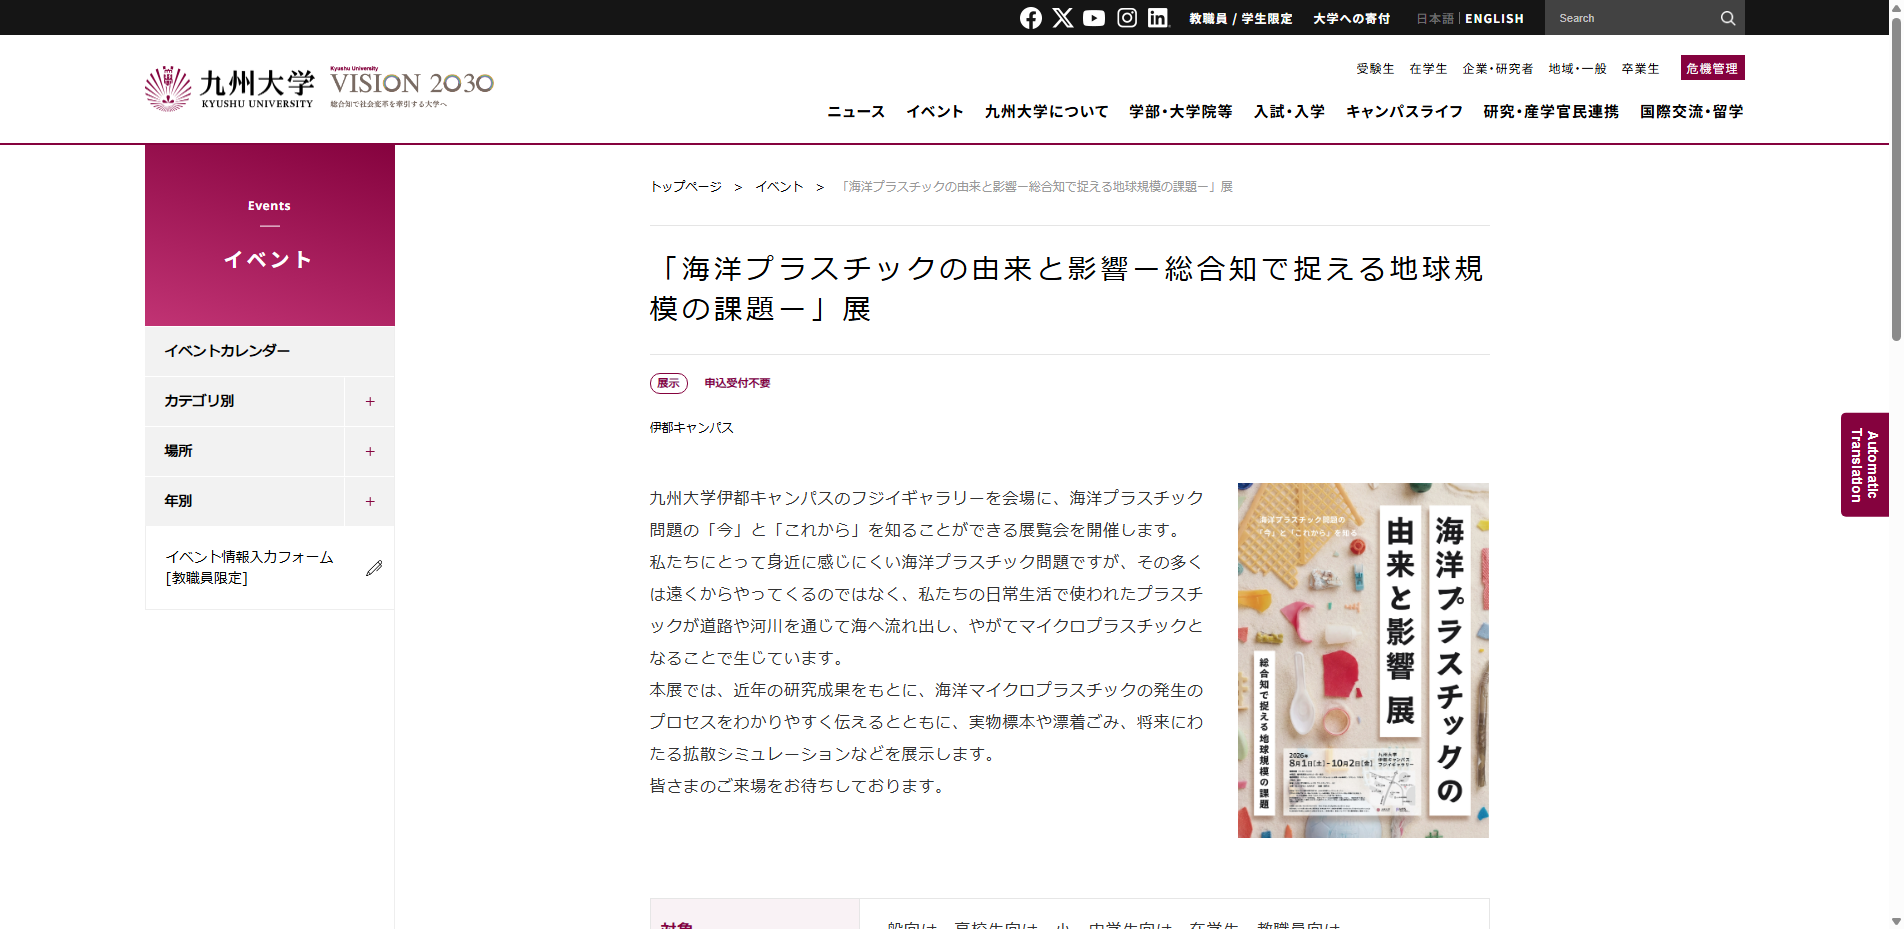This screenshot has width=1904, height=929.
Task: Switch language to ENGLISH
Action: pos(1494,18)
